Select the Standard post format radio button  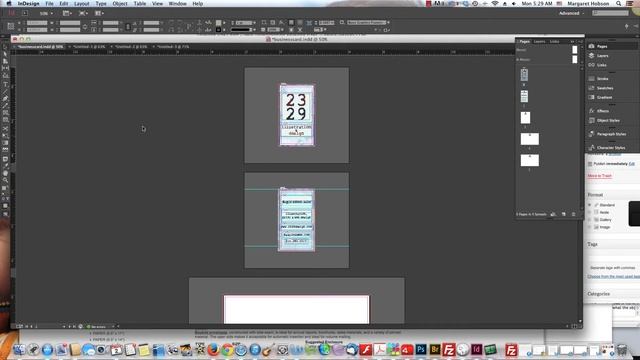pyautogui.click(x=589, y=205)
